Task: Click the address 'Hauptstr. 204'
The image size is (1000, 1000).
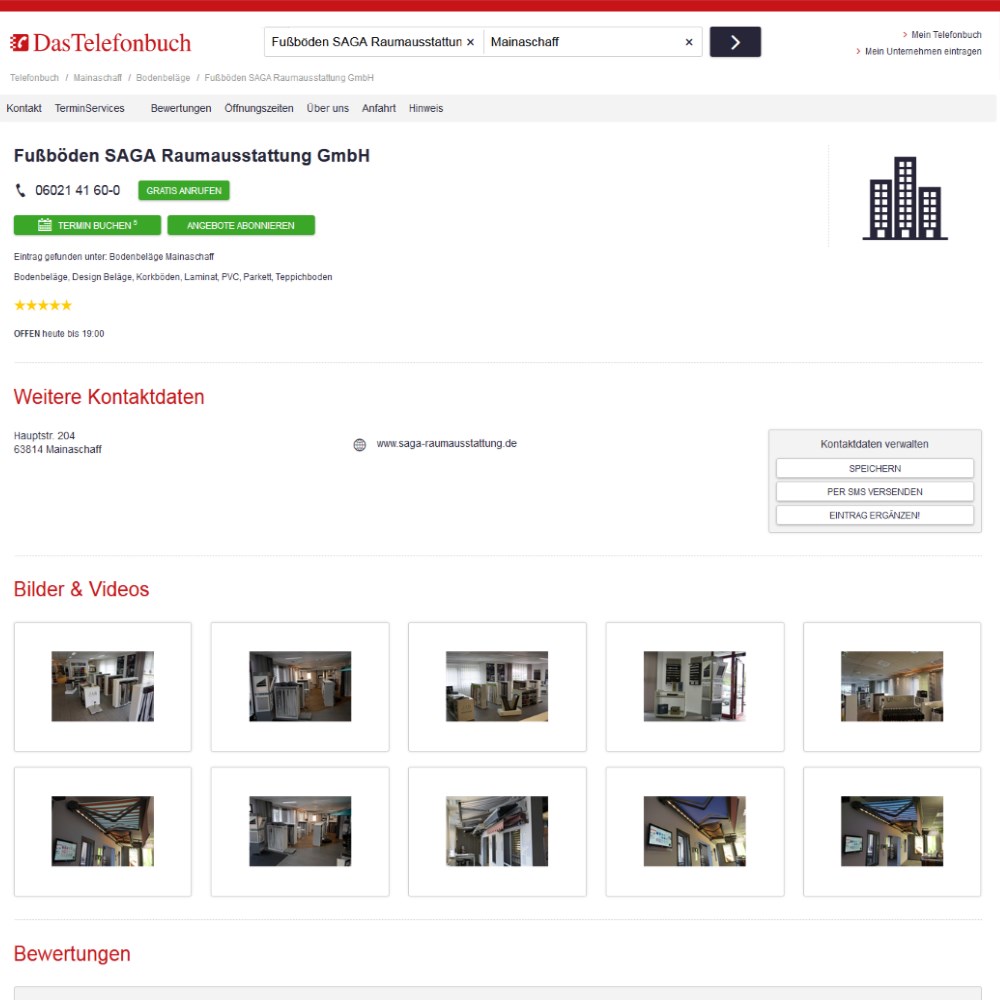Action: (45, 436)
